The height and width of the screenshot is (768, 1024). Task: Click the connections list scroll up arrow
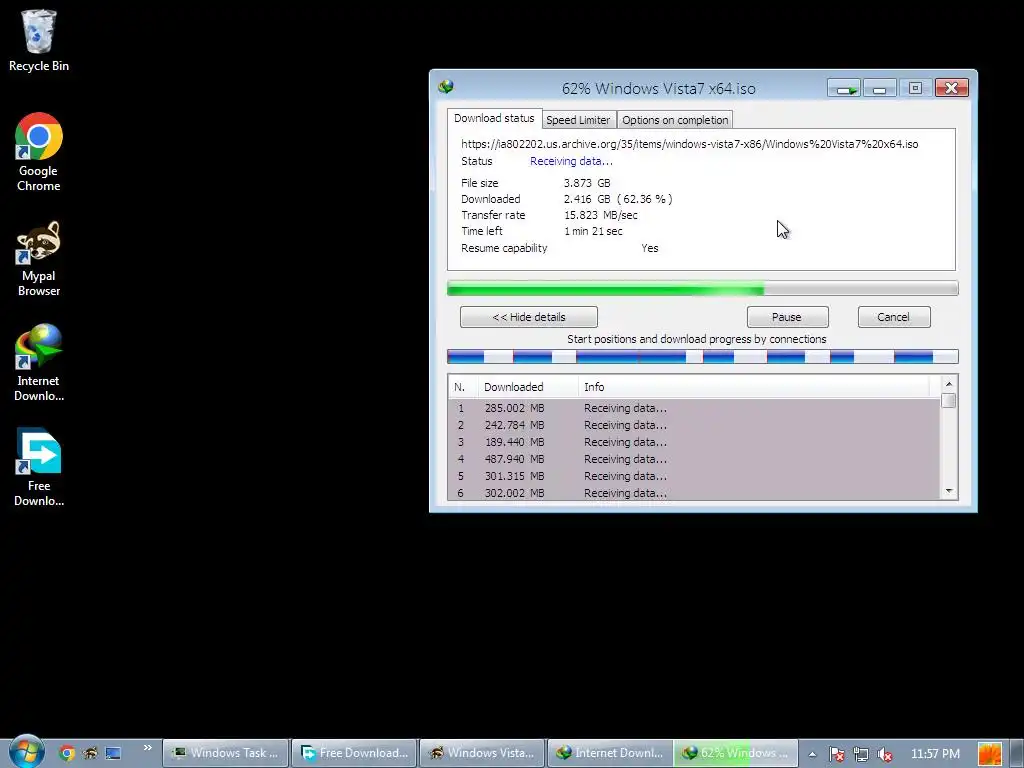949,383
